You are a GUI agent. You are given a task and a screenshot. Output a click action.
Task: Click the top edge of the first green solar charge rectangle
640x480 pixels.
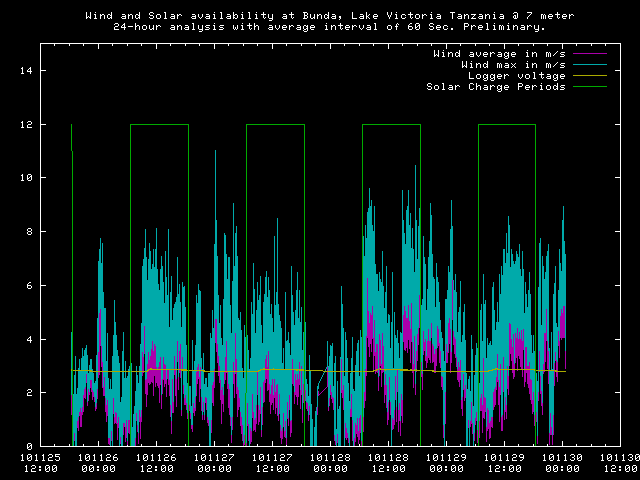[159, 124]
